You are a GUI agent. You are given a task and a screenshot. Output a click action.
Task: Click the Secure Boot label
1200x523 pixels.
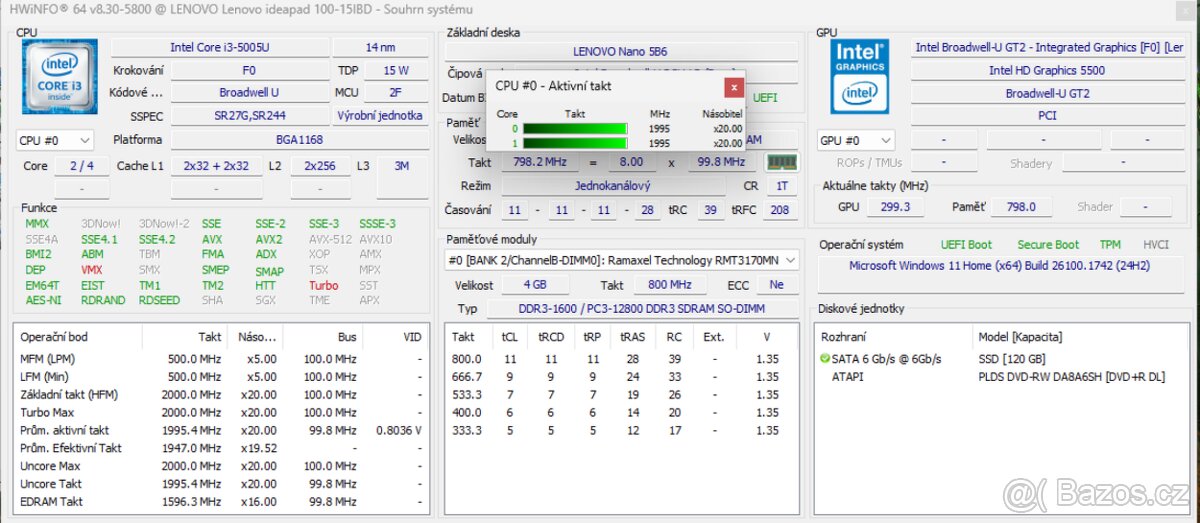tap(1048, 245)
